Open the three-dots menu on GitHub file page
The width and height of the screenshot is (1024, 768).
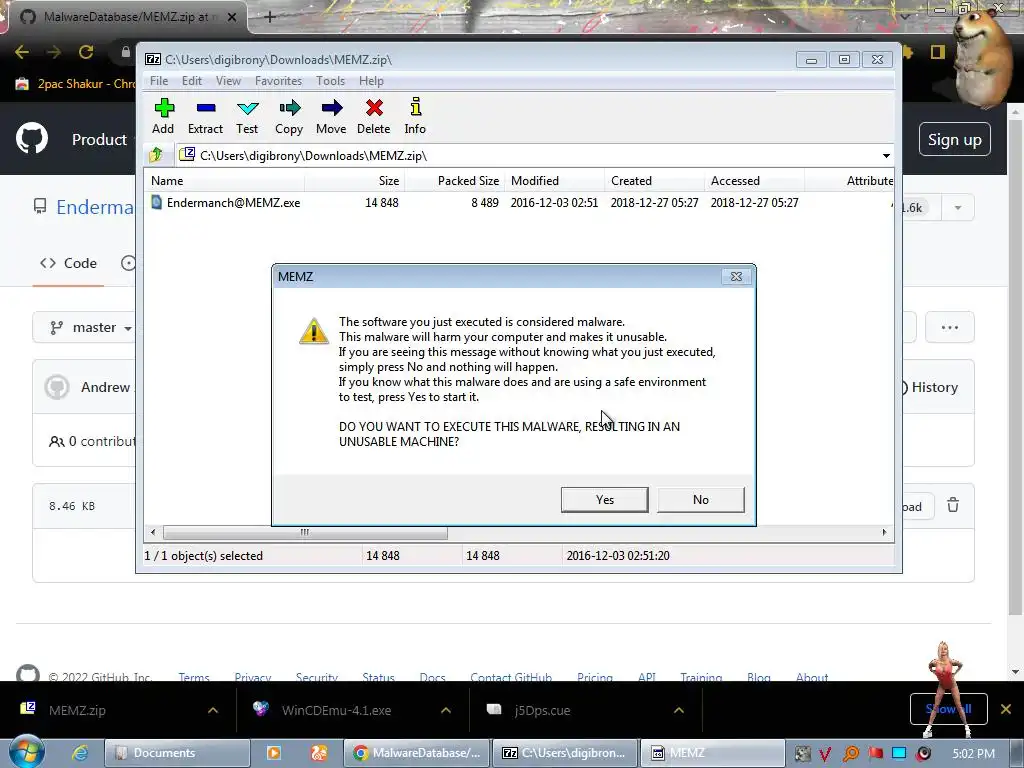[950, 327]
